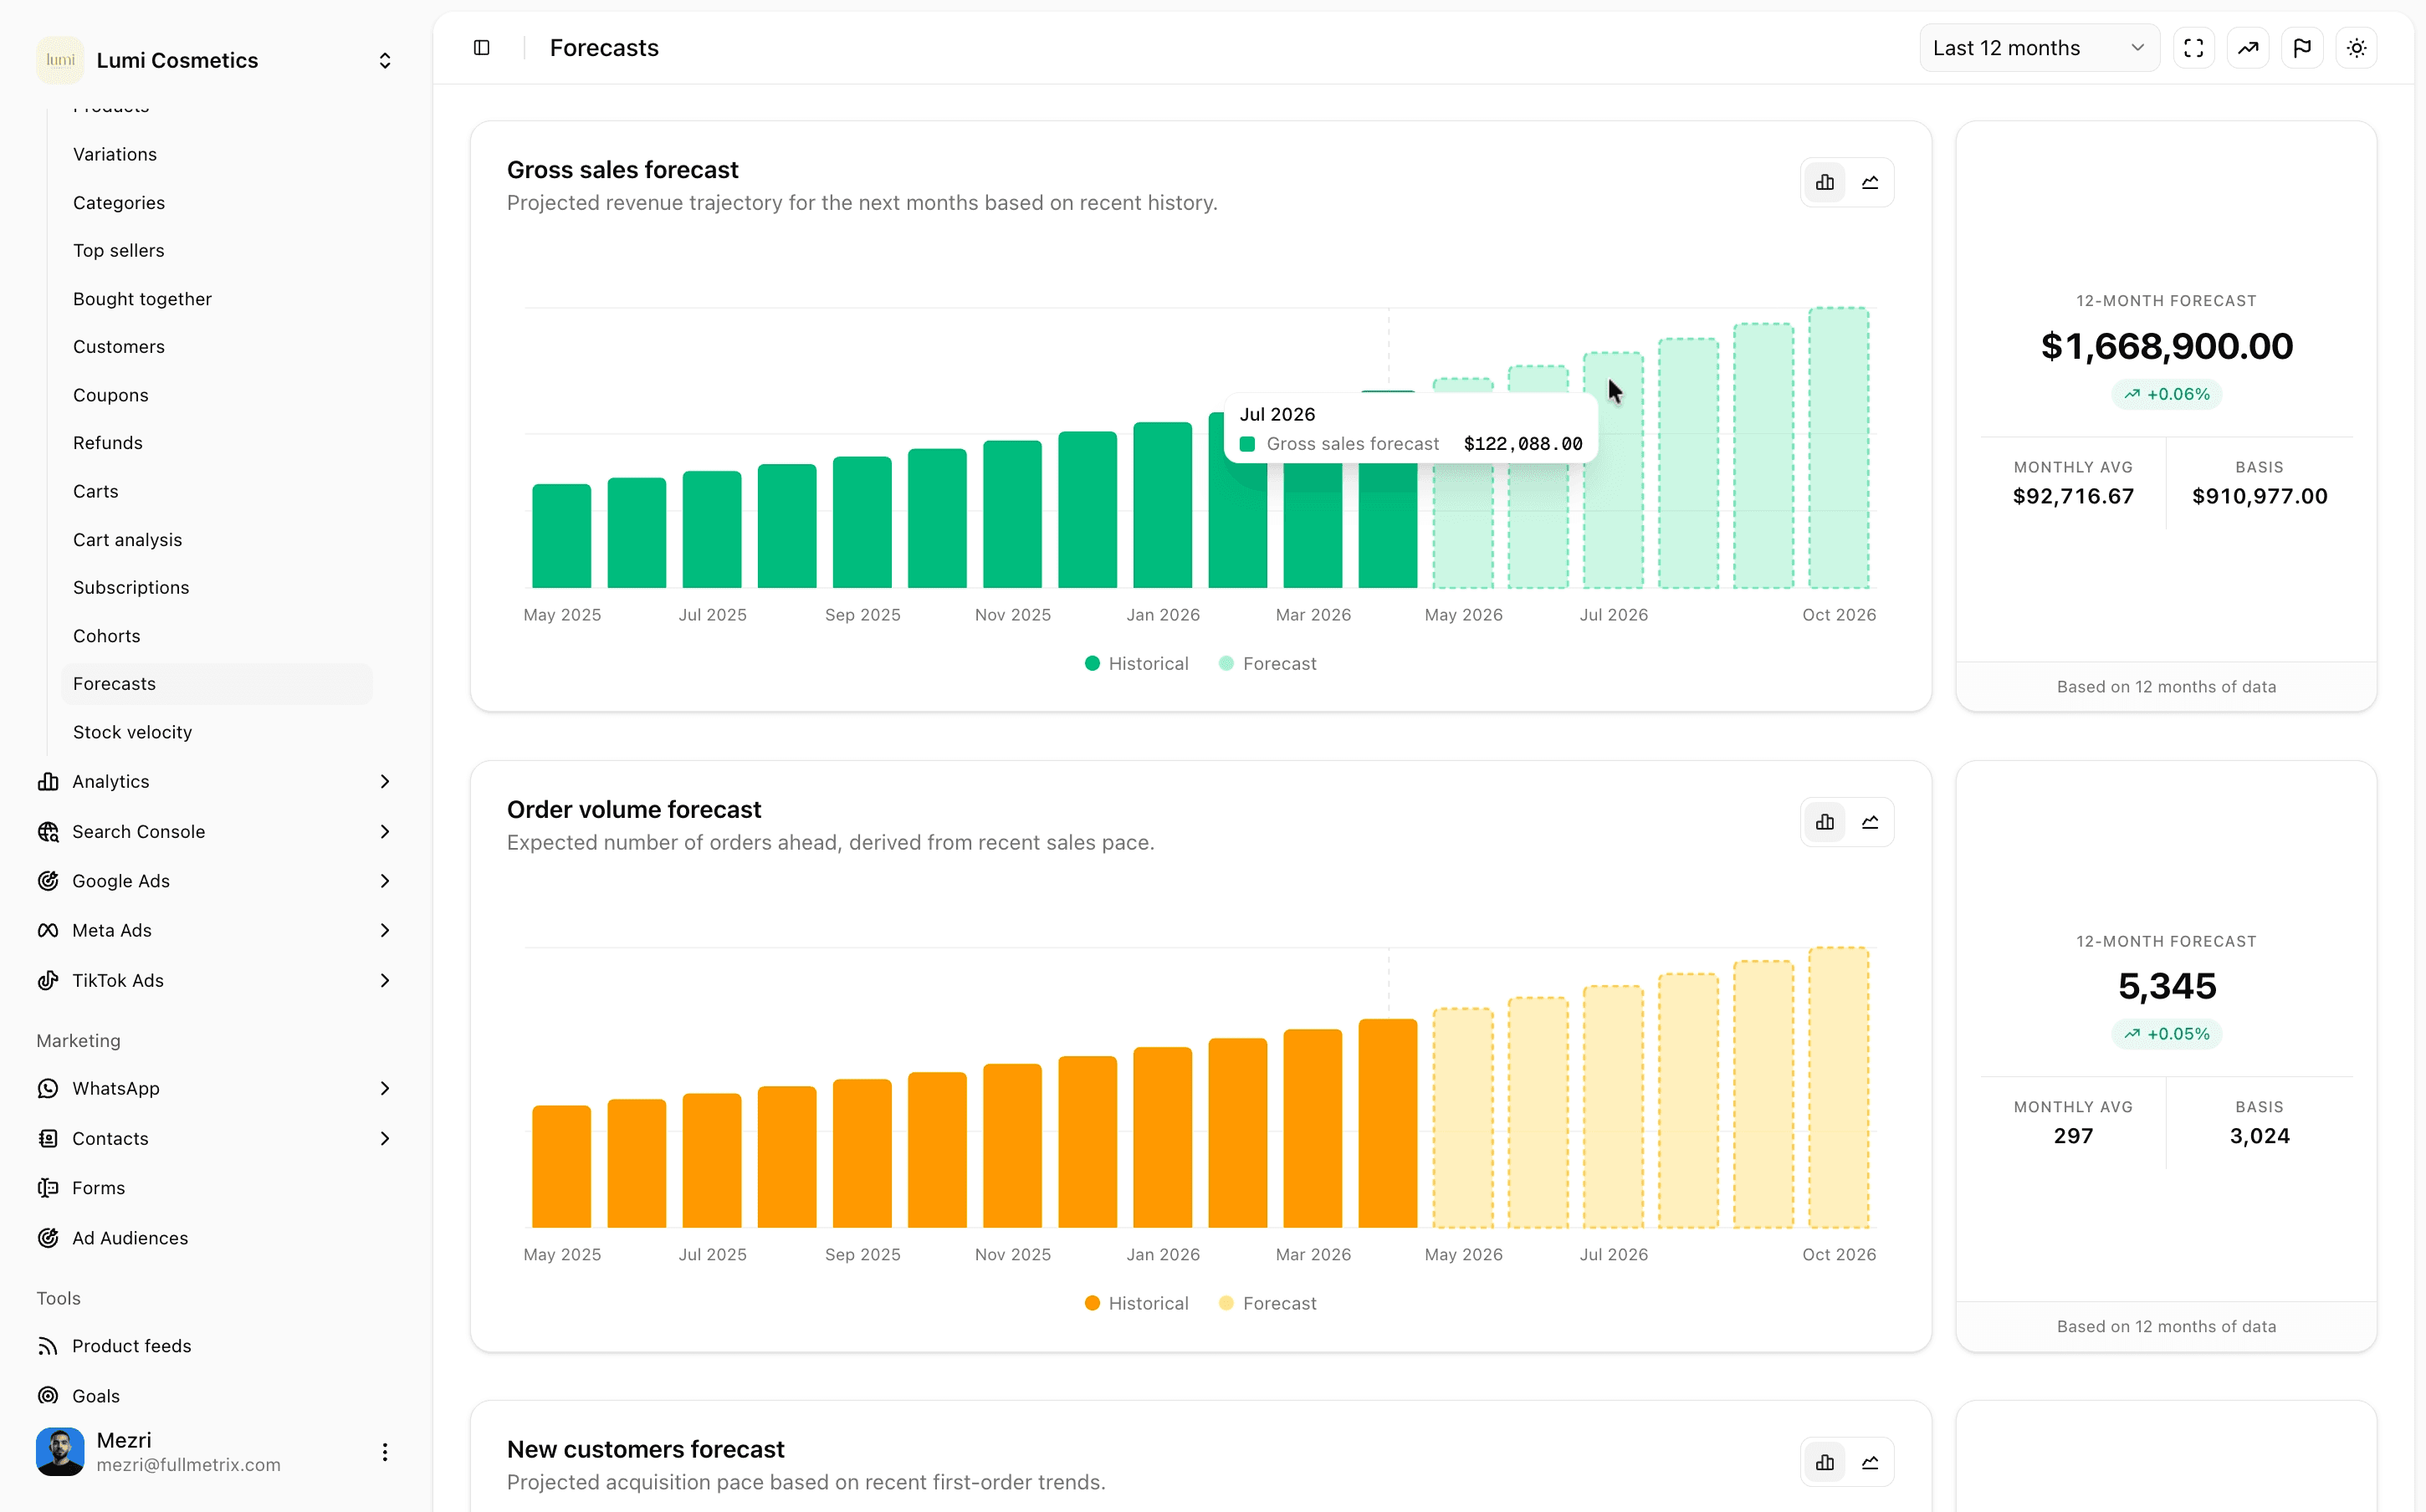The width and height of the screenshot is (2426, 1512).
Task: Click the $910,977.00 basis value
Action: 2259,496
